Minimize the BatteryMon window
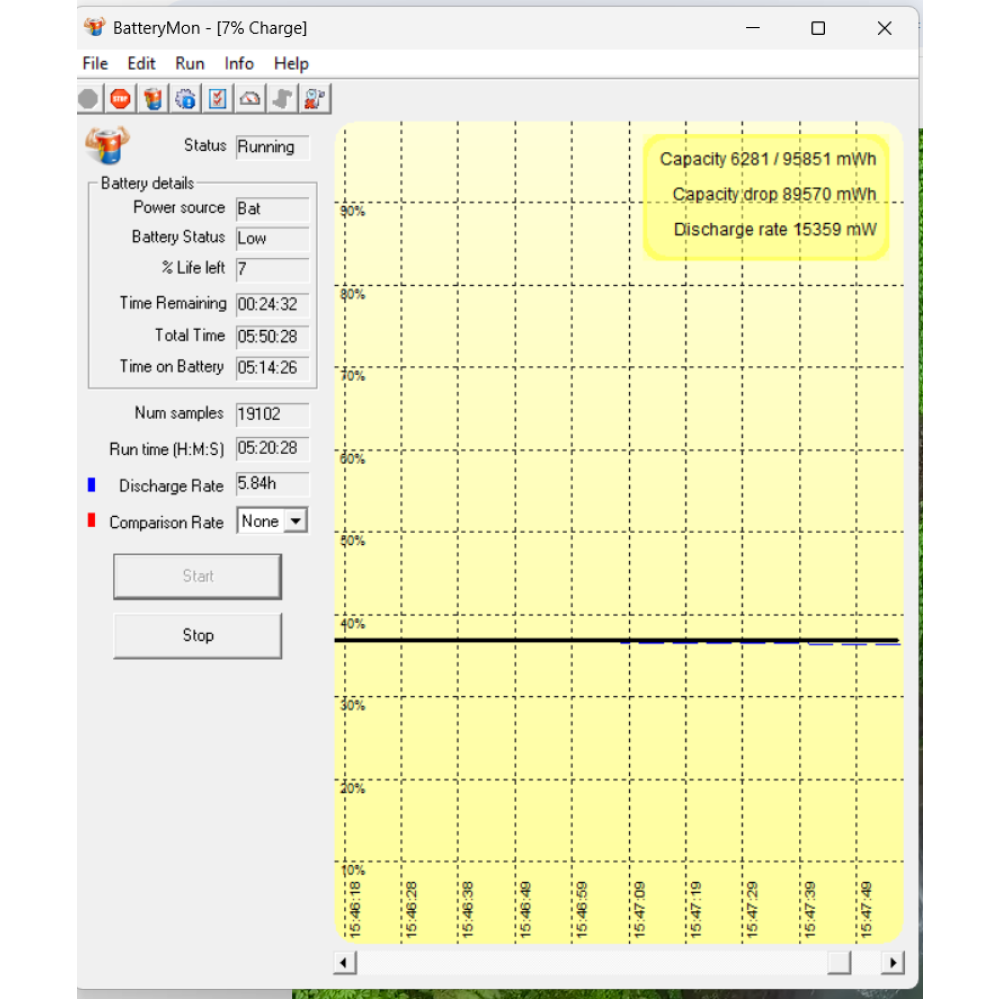Image resolution: width=1000 pixels, height=1000 pixels. coord(753,28)
